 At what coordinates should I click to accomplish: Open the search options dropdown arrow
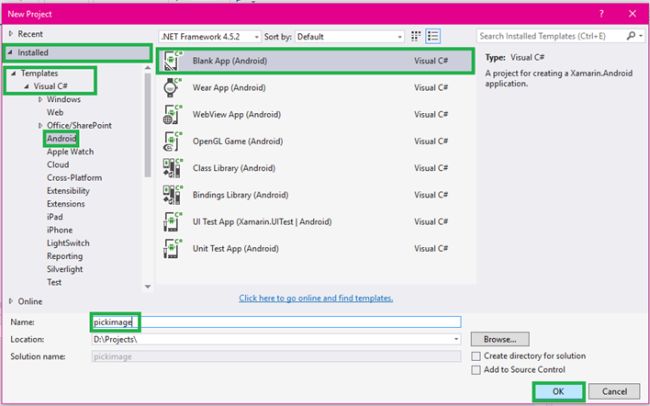(641, 36)
